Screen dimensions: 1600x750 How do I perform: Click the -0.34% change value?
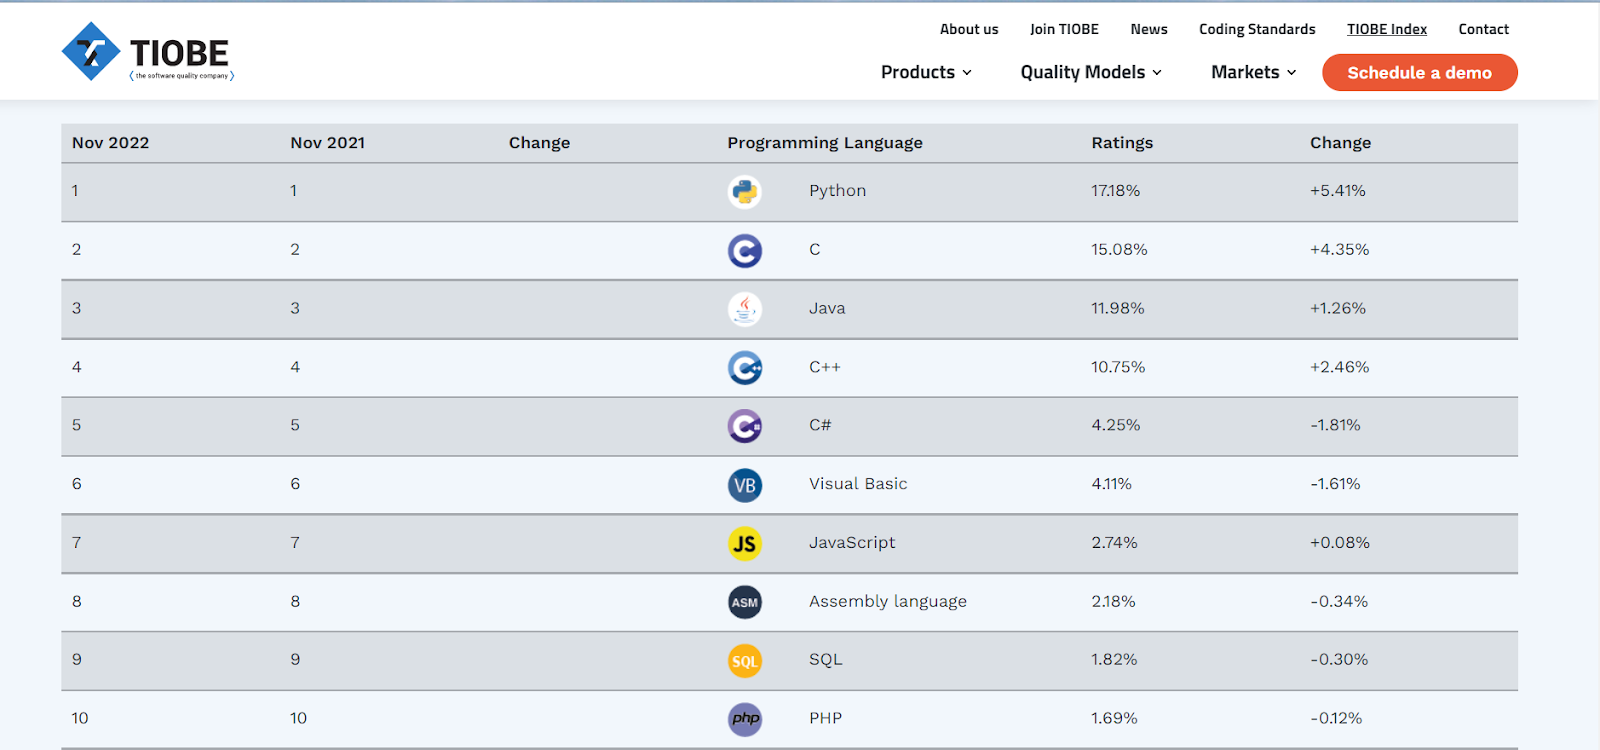pos(1339,602)
